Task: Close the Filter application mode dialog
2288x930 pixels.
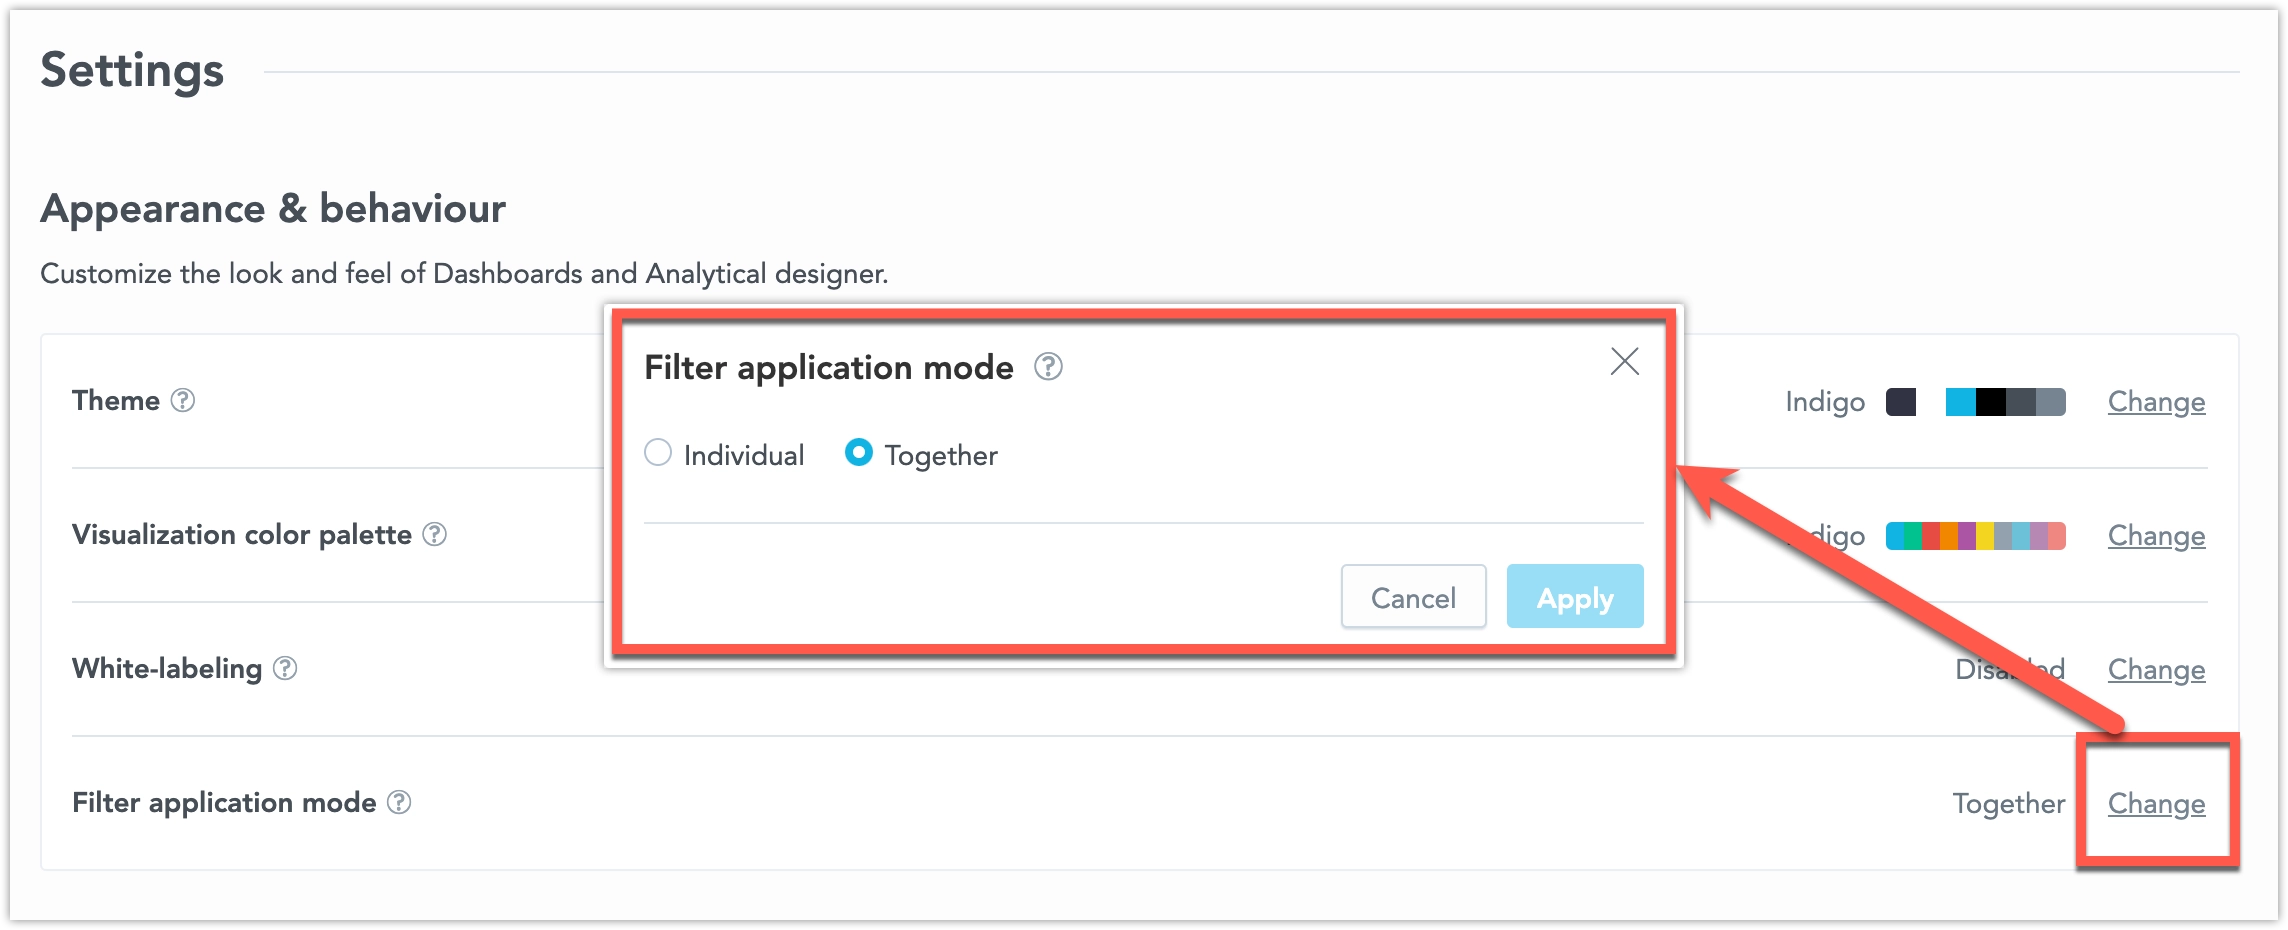Action: (1624, 362)
